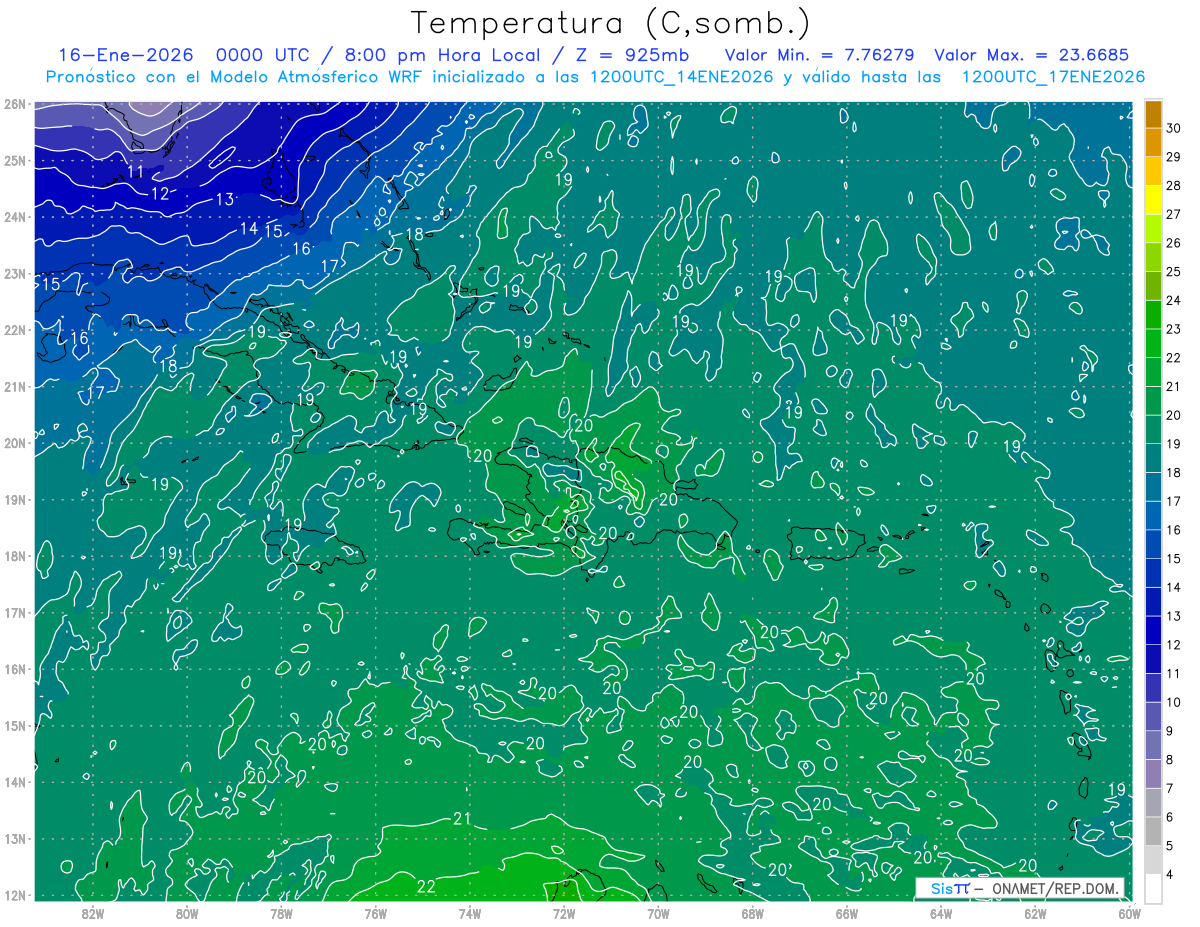Click the yellow swatch between 27 and 28
The image size is (1200, 927).
[1153, 200]
